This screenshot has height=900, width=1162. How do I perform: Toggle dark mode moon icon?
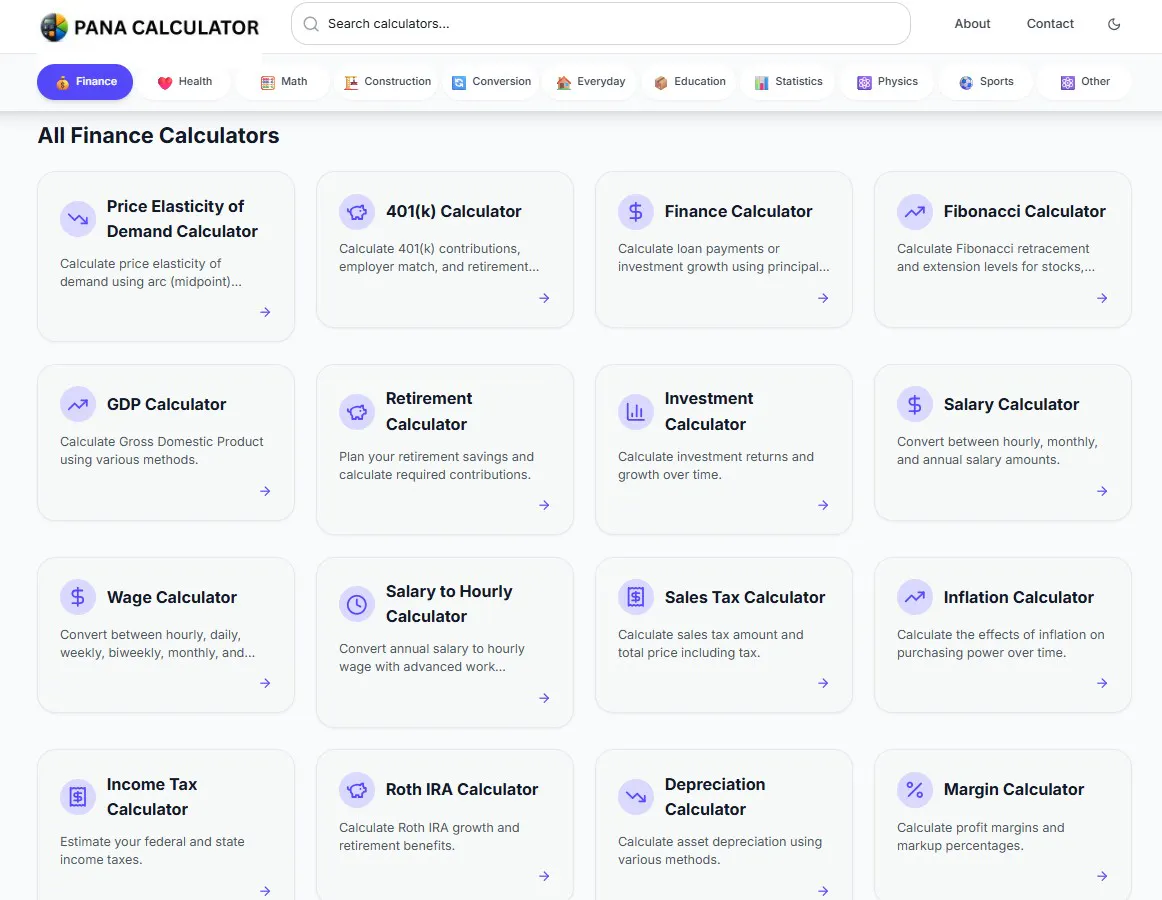coord(1114,24)
